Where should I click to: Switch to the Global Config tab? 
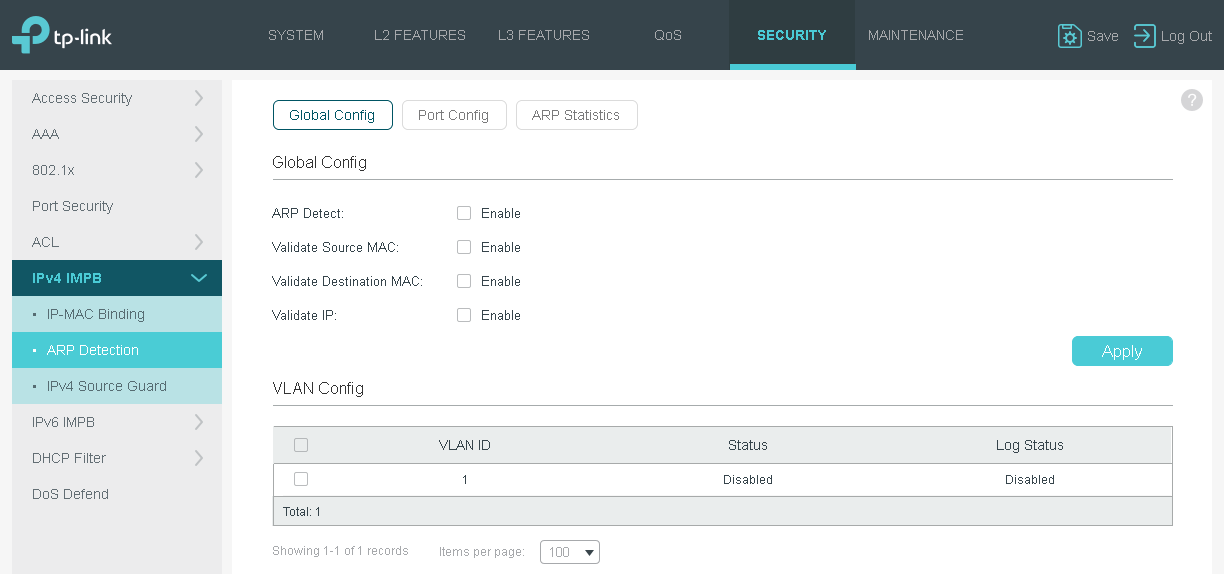332,115
